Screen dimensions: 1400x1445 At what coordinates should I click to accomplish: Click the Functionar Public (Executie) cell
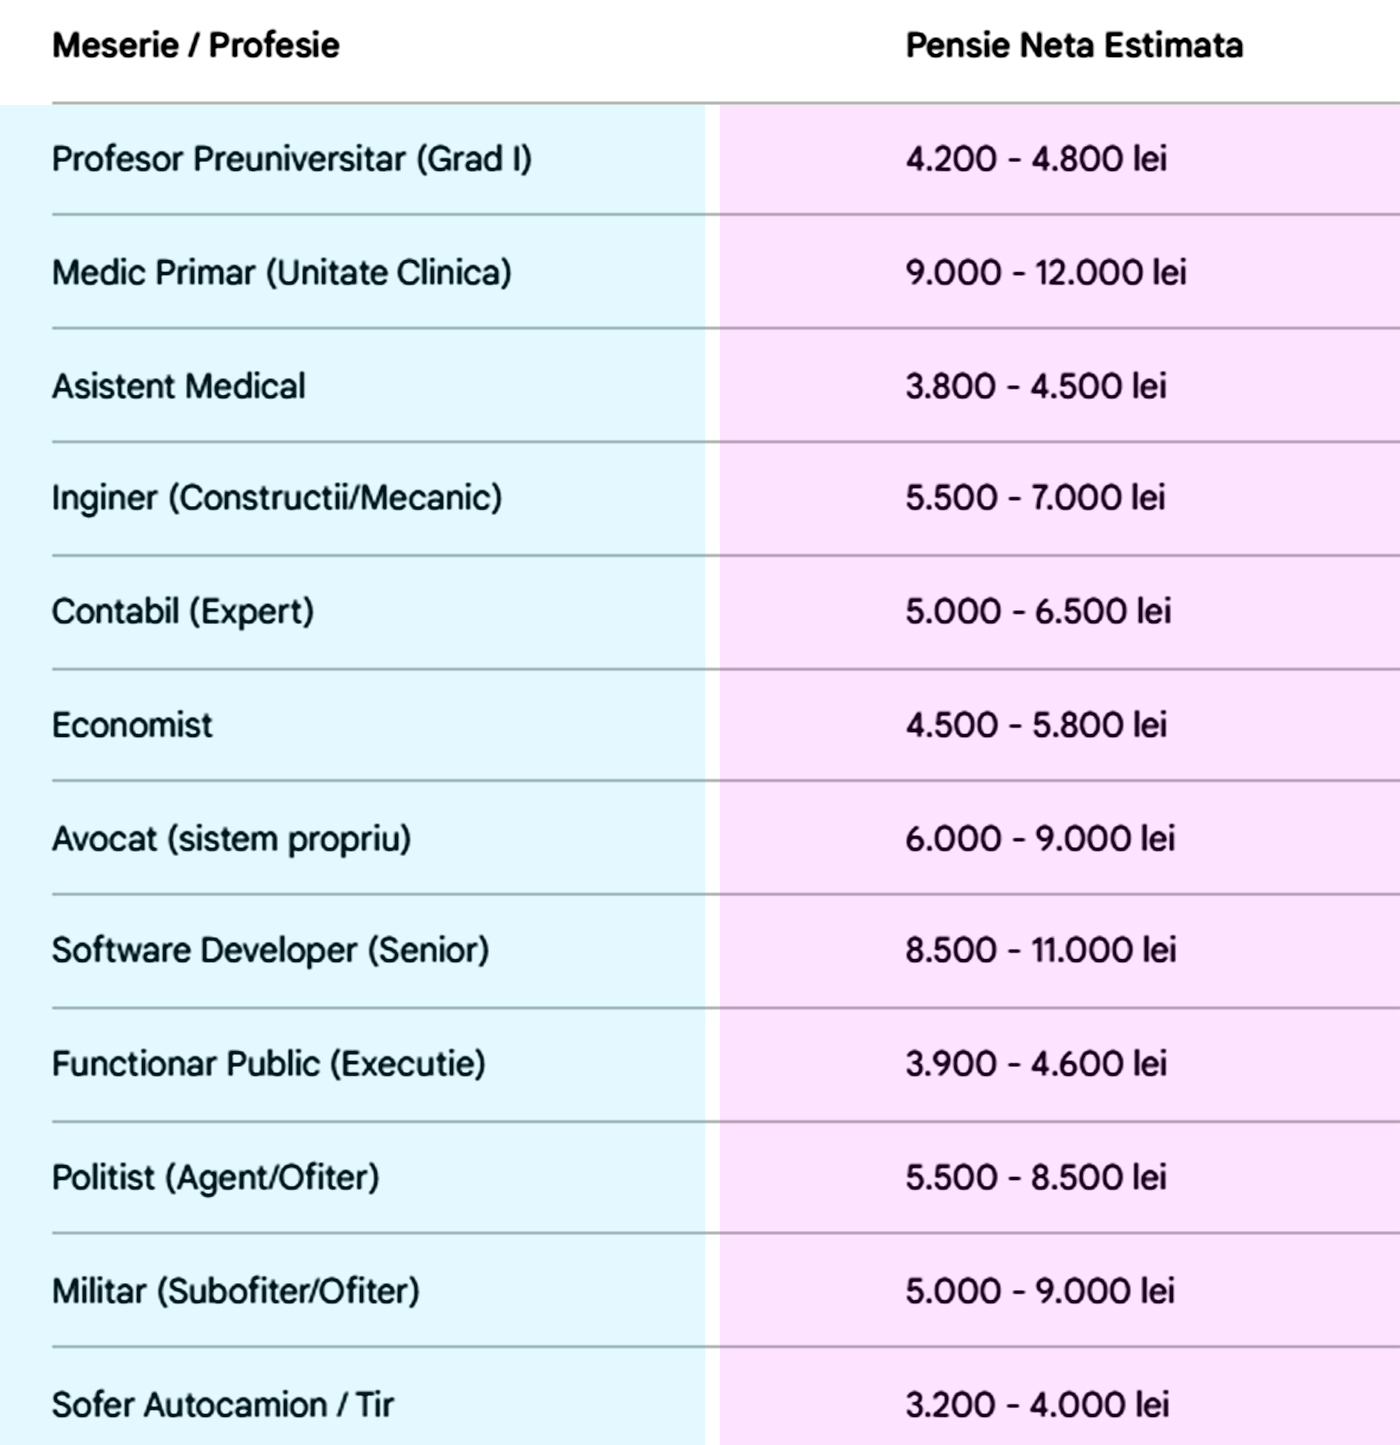268,1064
